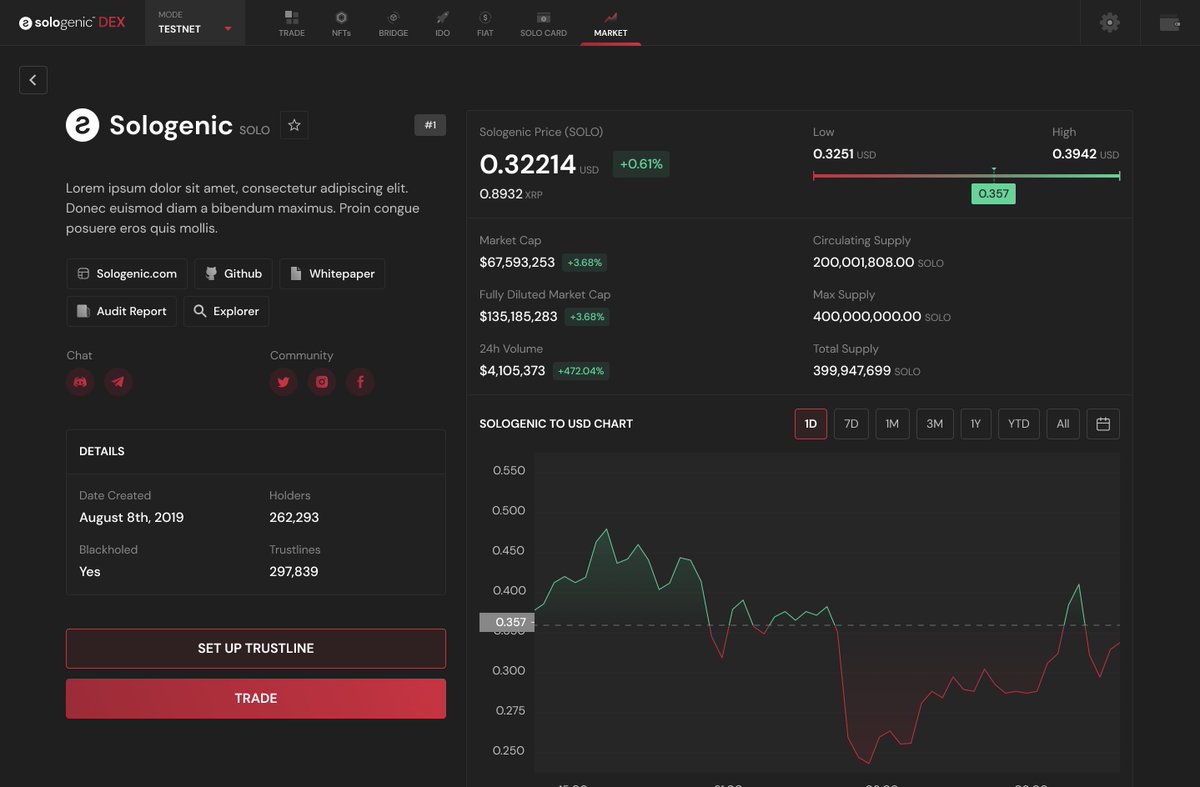1200x787 pixels.
Task: Select the All chart range
Action: point(1063,424)
